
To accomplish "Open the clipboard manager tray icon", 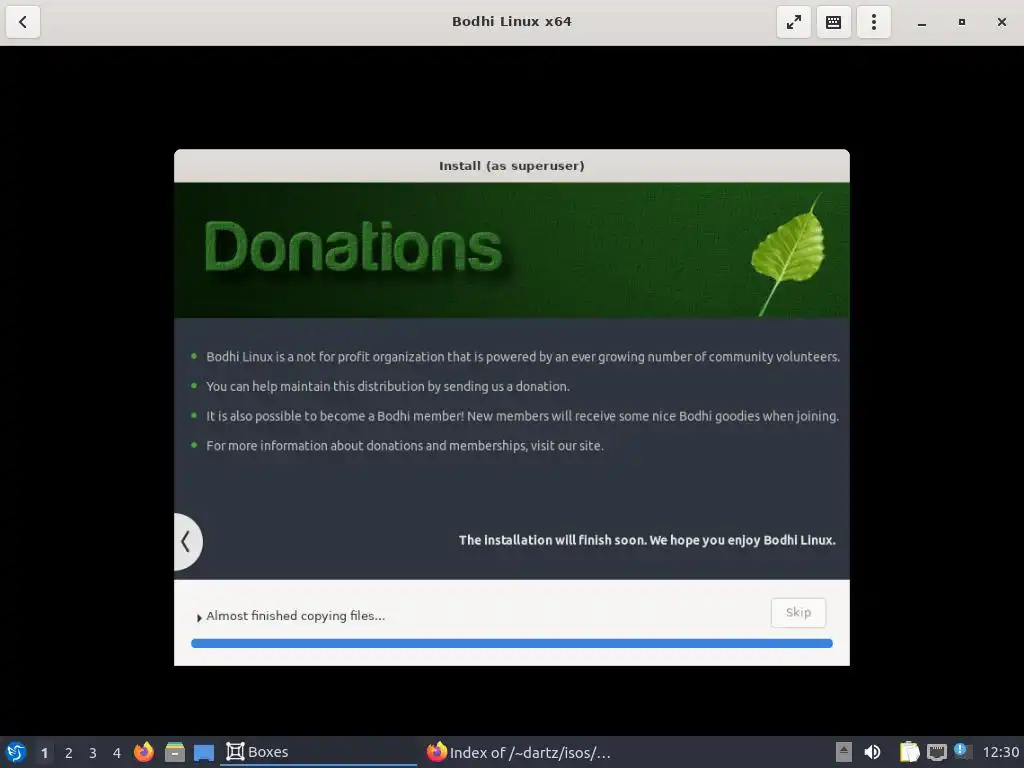I will 909,752.
